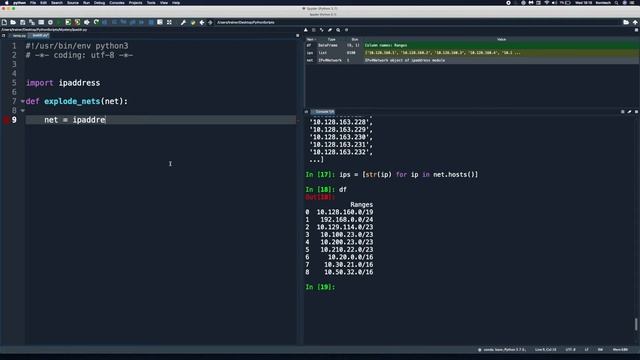The height and width of the screenshot is (360, 640).
Task: Click conda environment status bar entry
Action: click(x=501, y=349)
